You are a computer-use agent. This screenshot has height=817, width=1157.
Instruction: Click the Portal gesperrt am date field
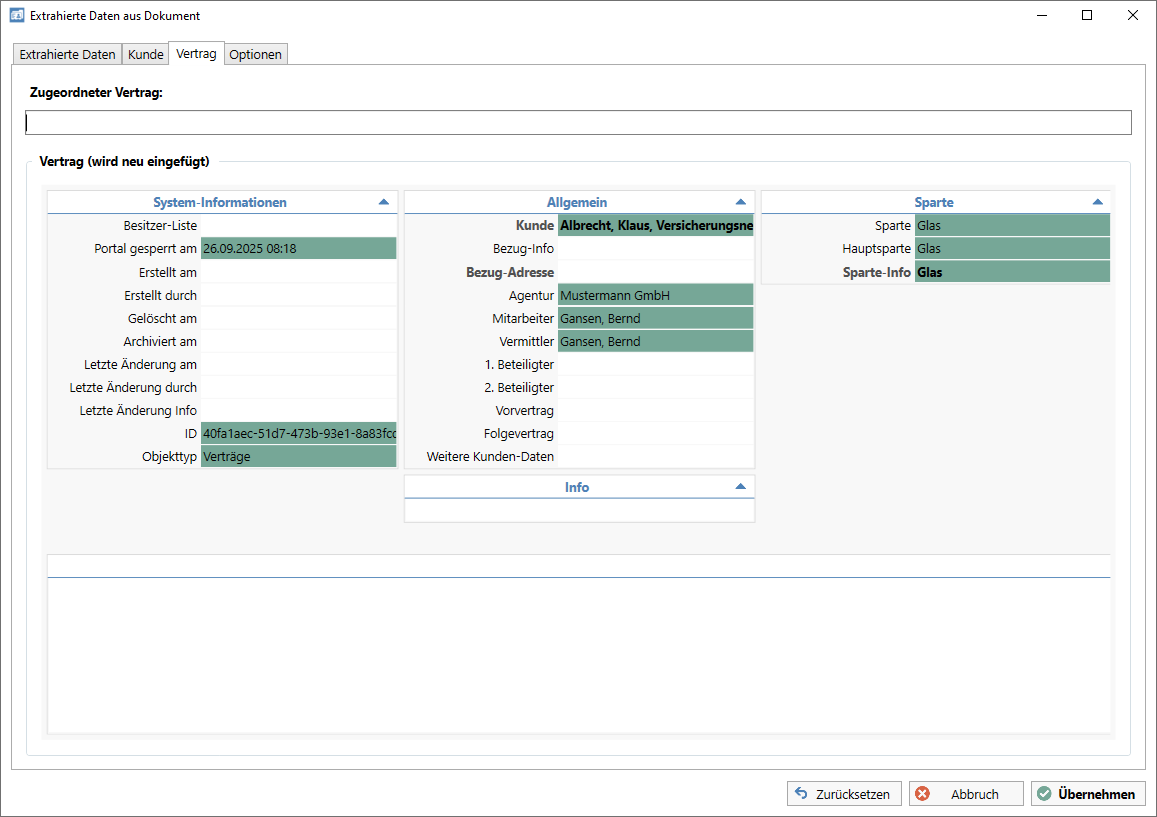coord(298,249)
